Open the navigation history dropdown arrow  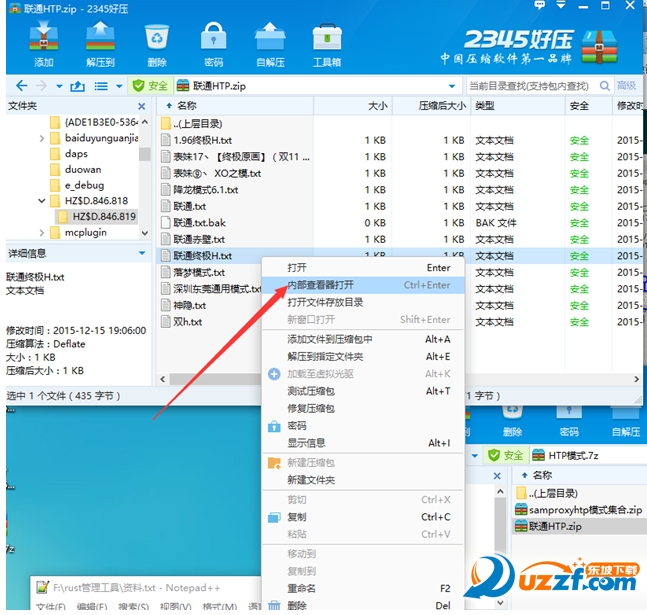(x=59, y=86)
